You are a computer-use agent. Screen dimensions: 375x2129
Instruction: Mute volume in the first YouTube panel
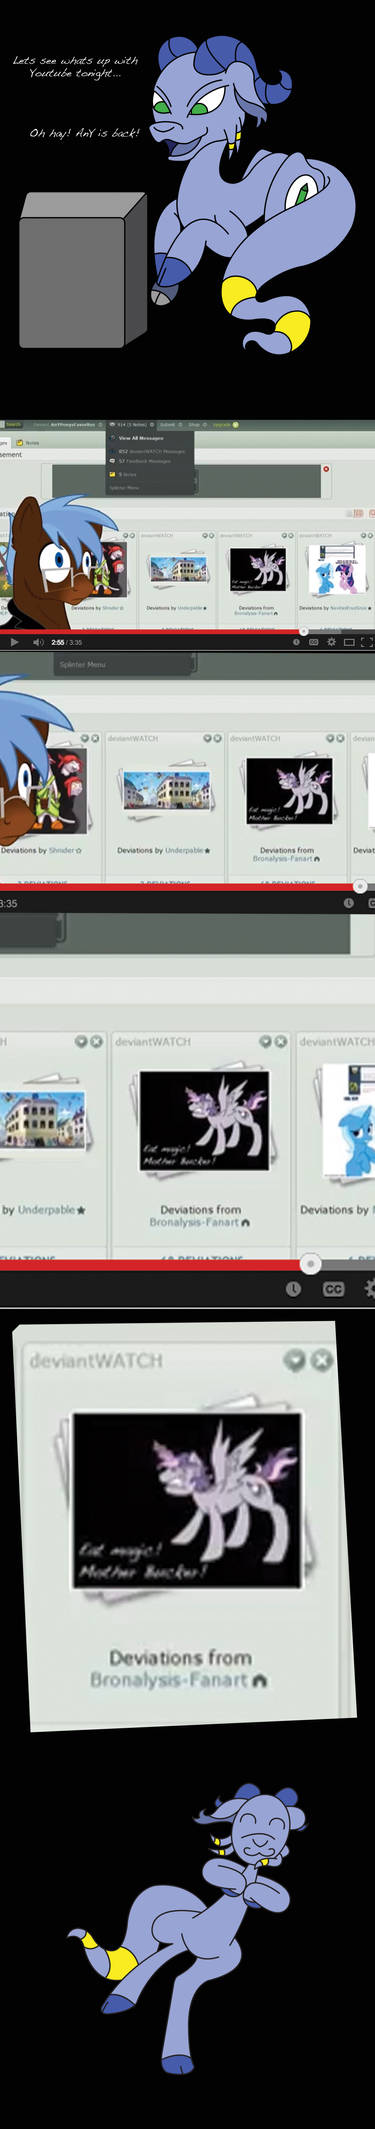click(x=38, y=642)
